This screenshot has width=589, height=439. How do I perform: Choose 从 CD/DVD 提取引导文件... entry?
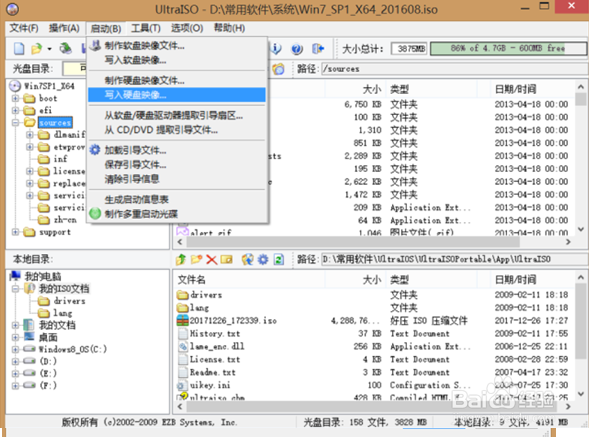click(177, 130)
